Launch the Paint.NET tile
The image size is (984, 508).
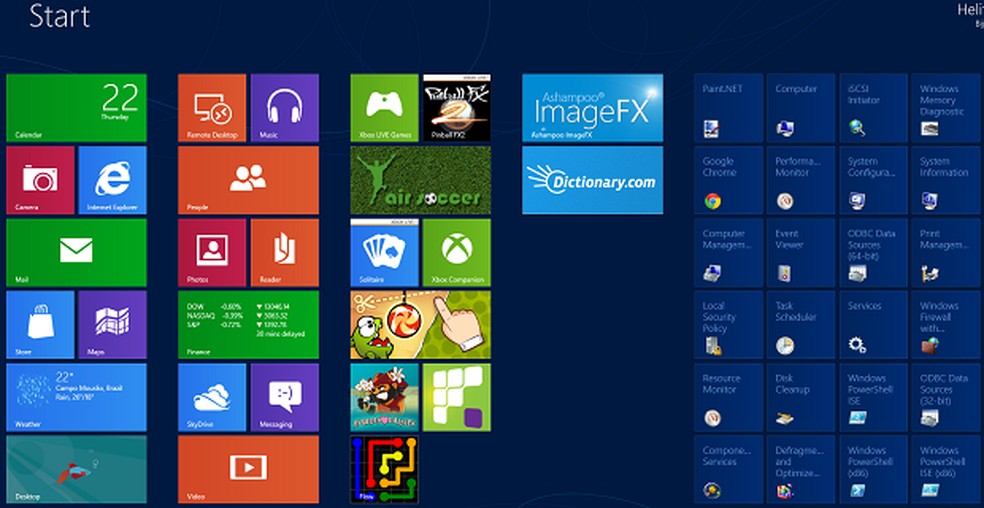(729, 108)
